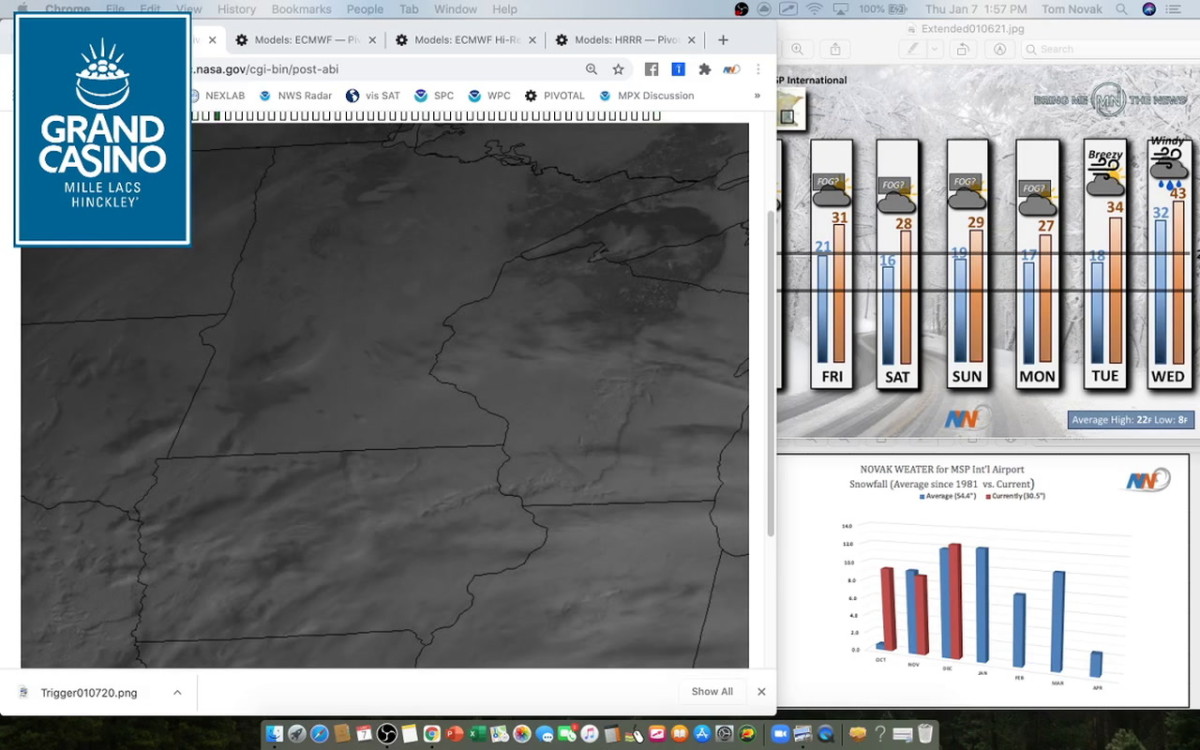Click the Preview search field

(x=1100, y=49)
